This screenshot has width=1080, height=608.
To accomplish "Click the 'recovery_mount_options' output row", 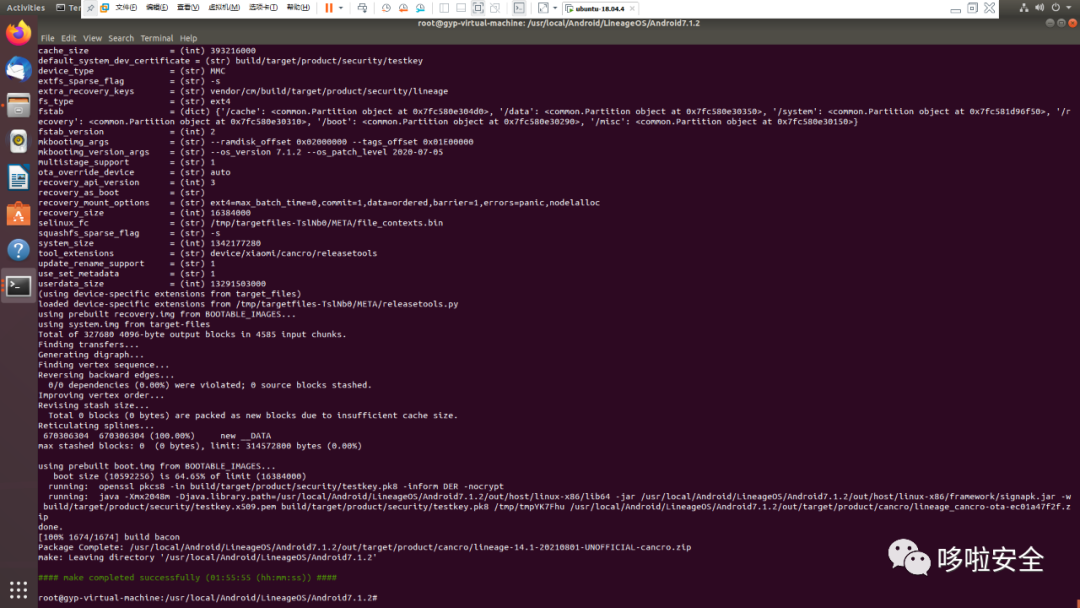I will click(x=319, y=202).
